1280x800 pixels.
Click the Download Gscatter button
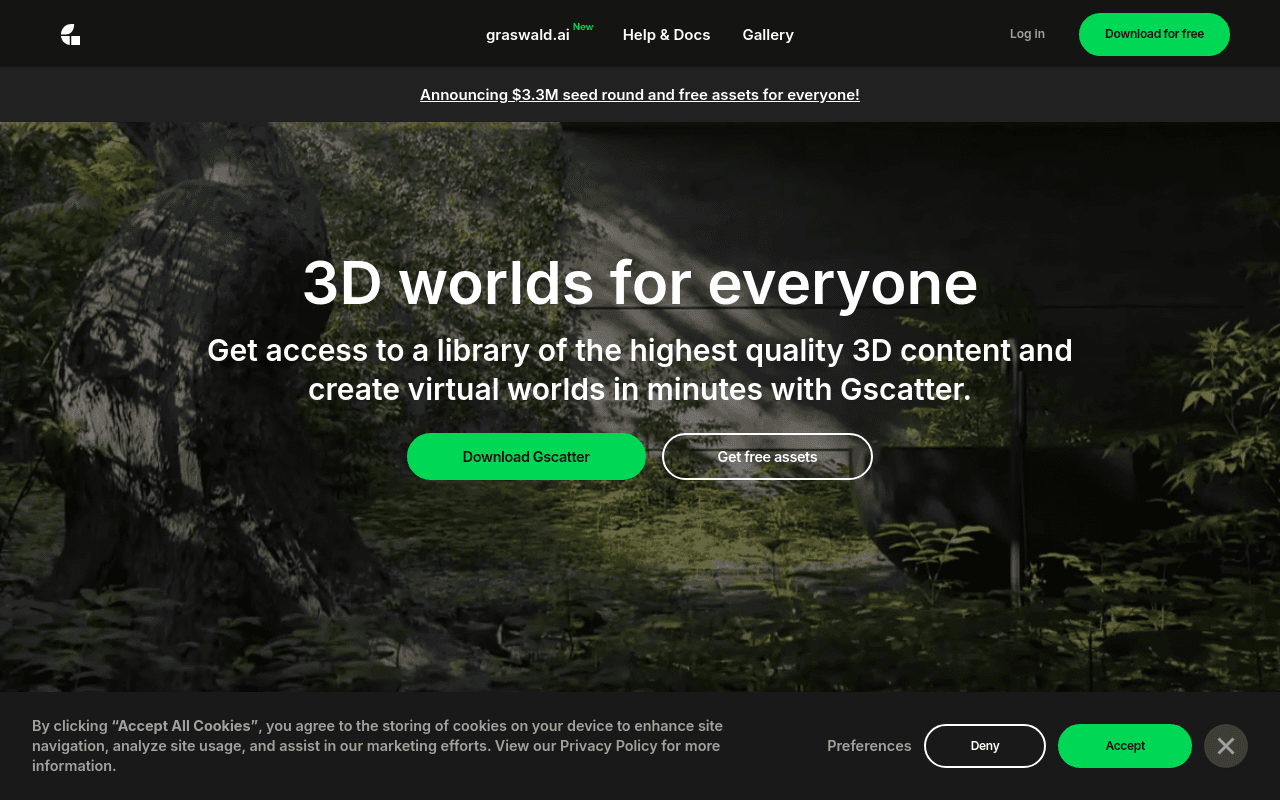[526, 457]
